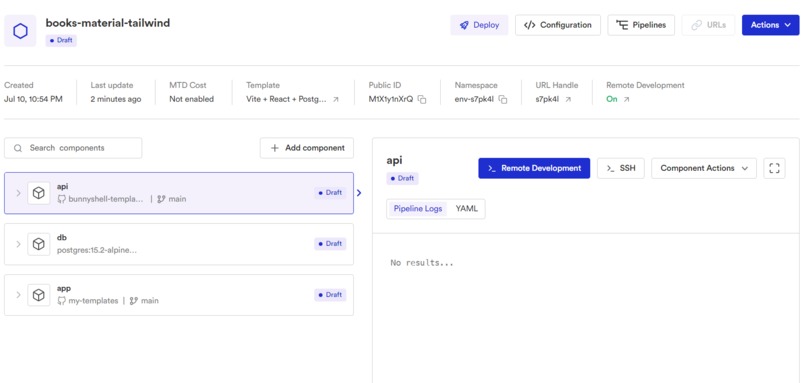Open the Component Actions dropdown

click(704, 168)
